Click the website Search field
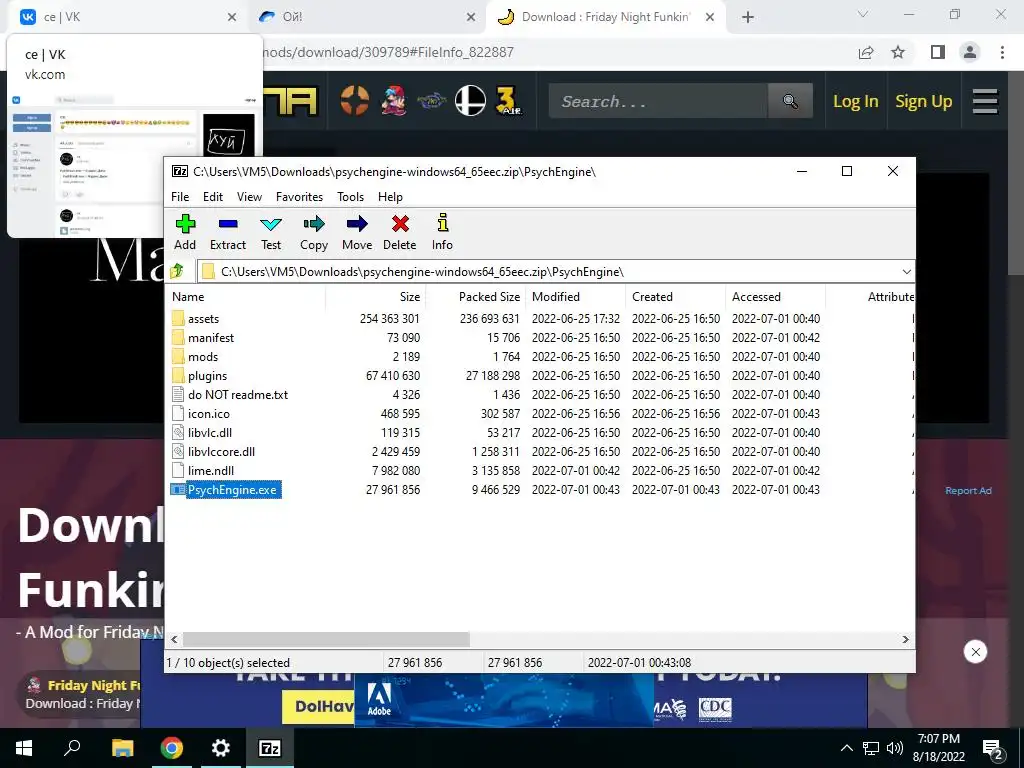Screen dimensions: 1024x768 tap(658, 101)
